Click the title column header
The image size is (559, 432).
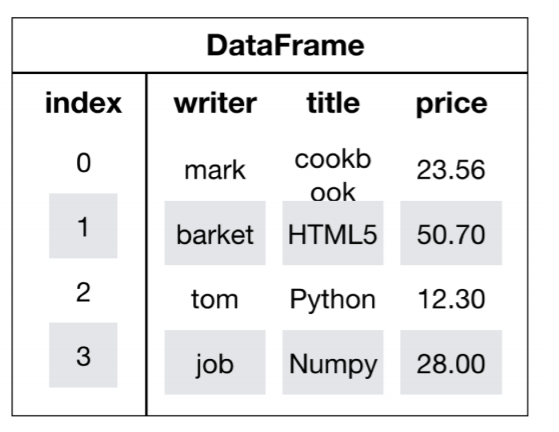pyautogui.click(x=333, y=103)
